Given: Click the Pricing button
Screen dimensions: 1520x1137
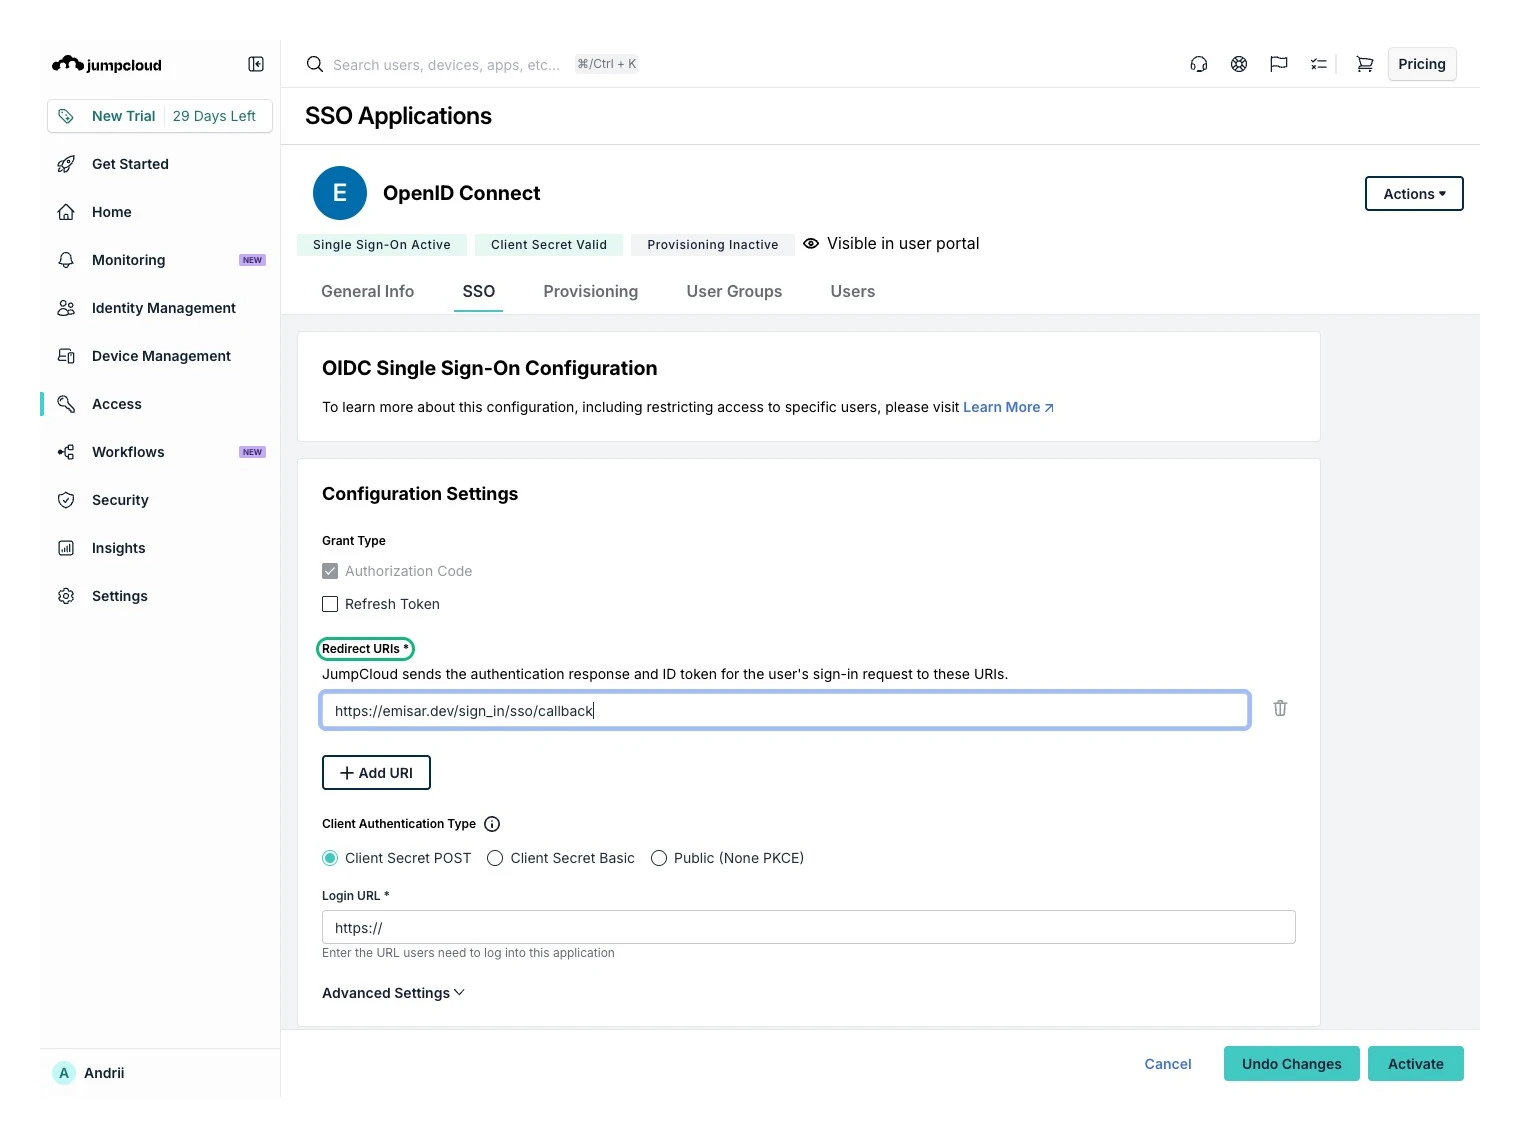Looking at the screenshot, I should tap(1422, 64).
